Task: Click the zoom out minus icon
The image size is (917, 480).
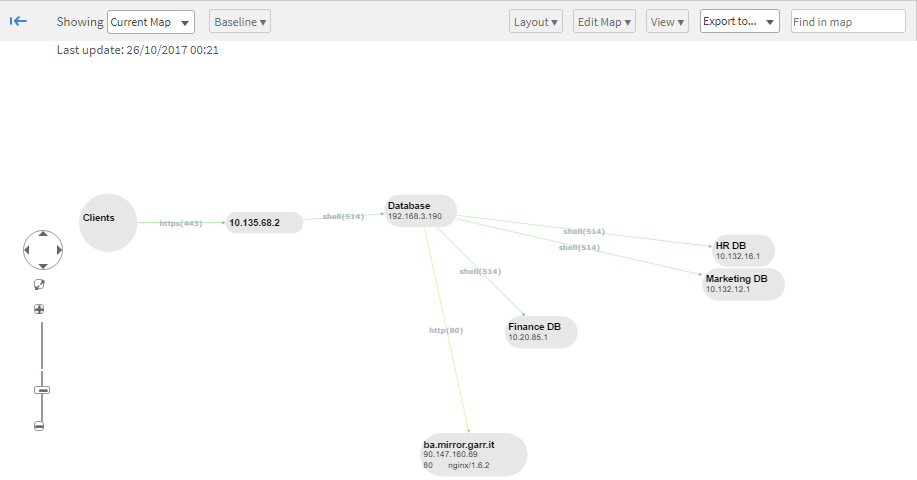Action: [39, 426]
